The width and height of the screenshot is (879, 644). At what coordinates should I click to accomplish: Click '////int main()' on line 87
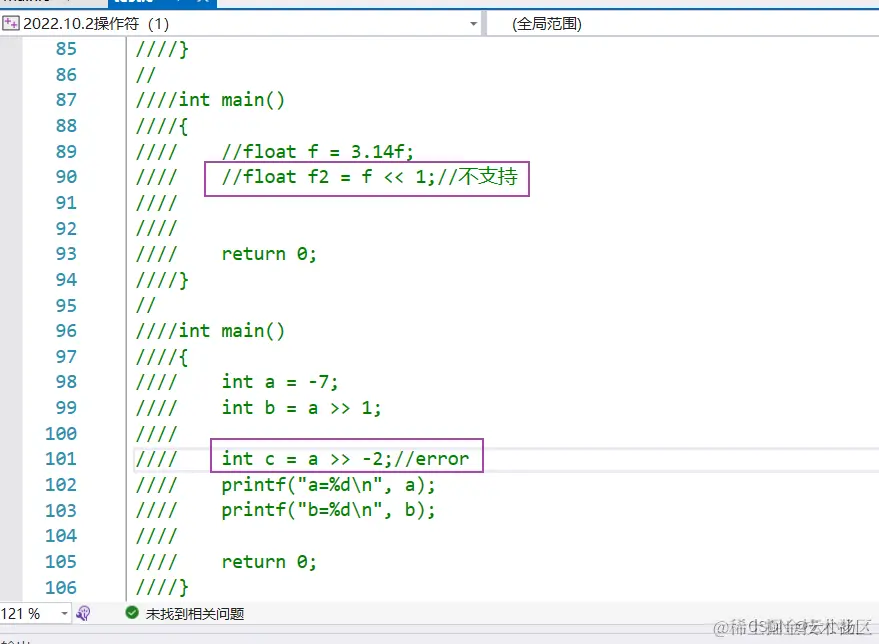coord(210,100)
